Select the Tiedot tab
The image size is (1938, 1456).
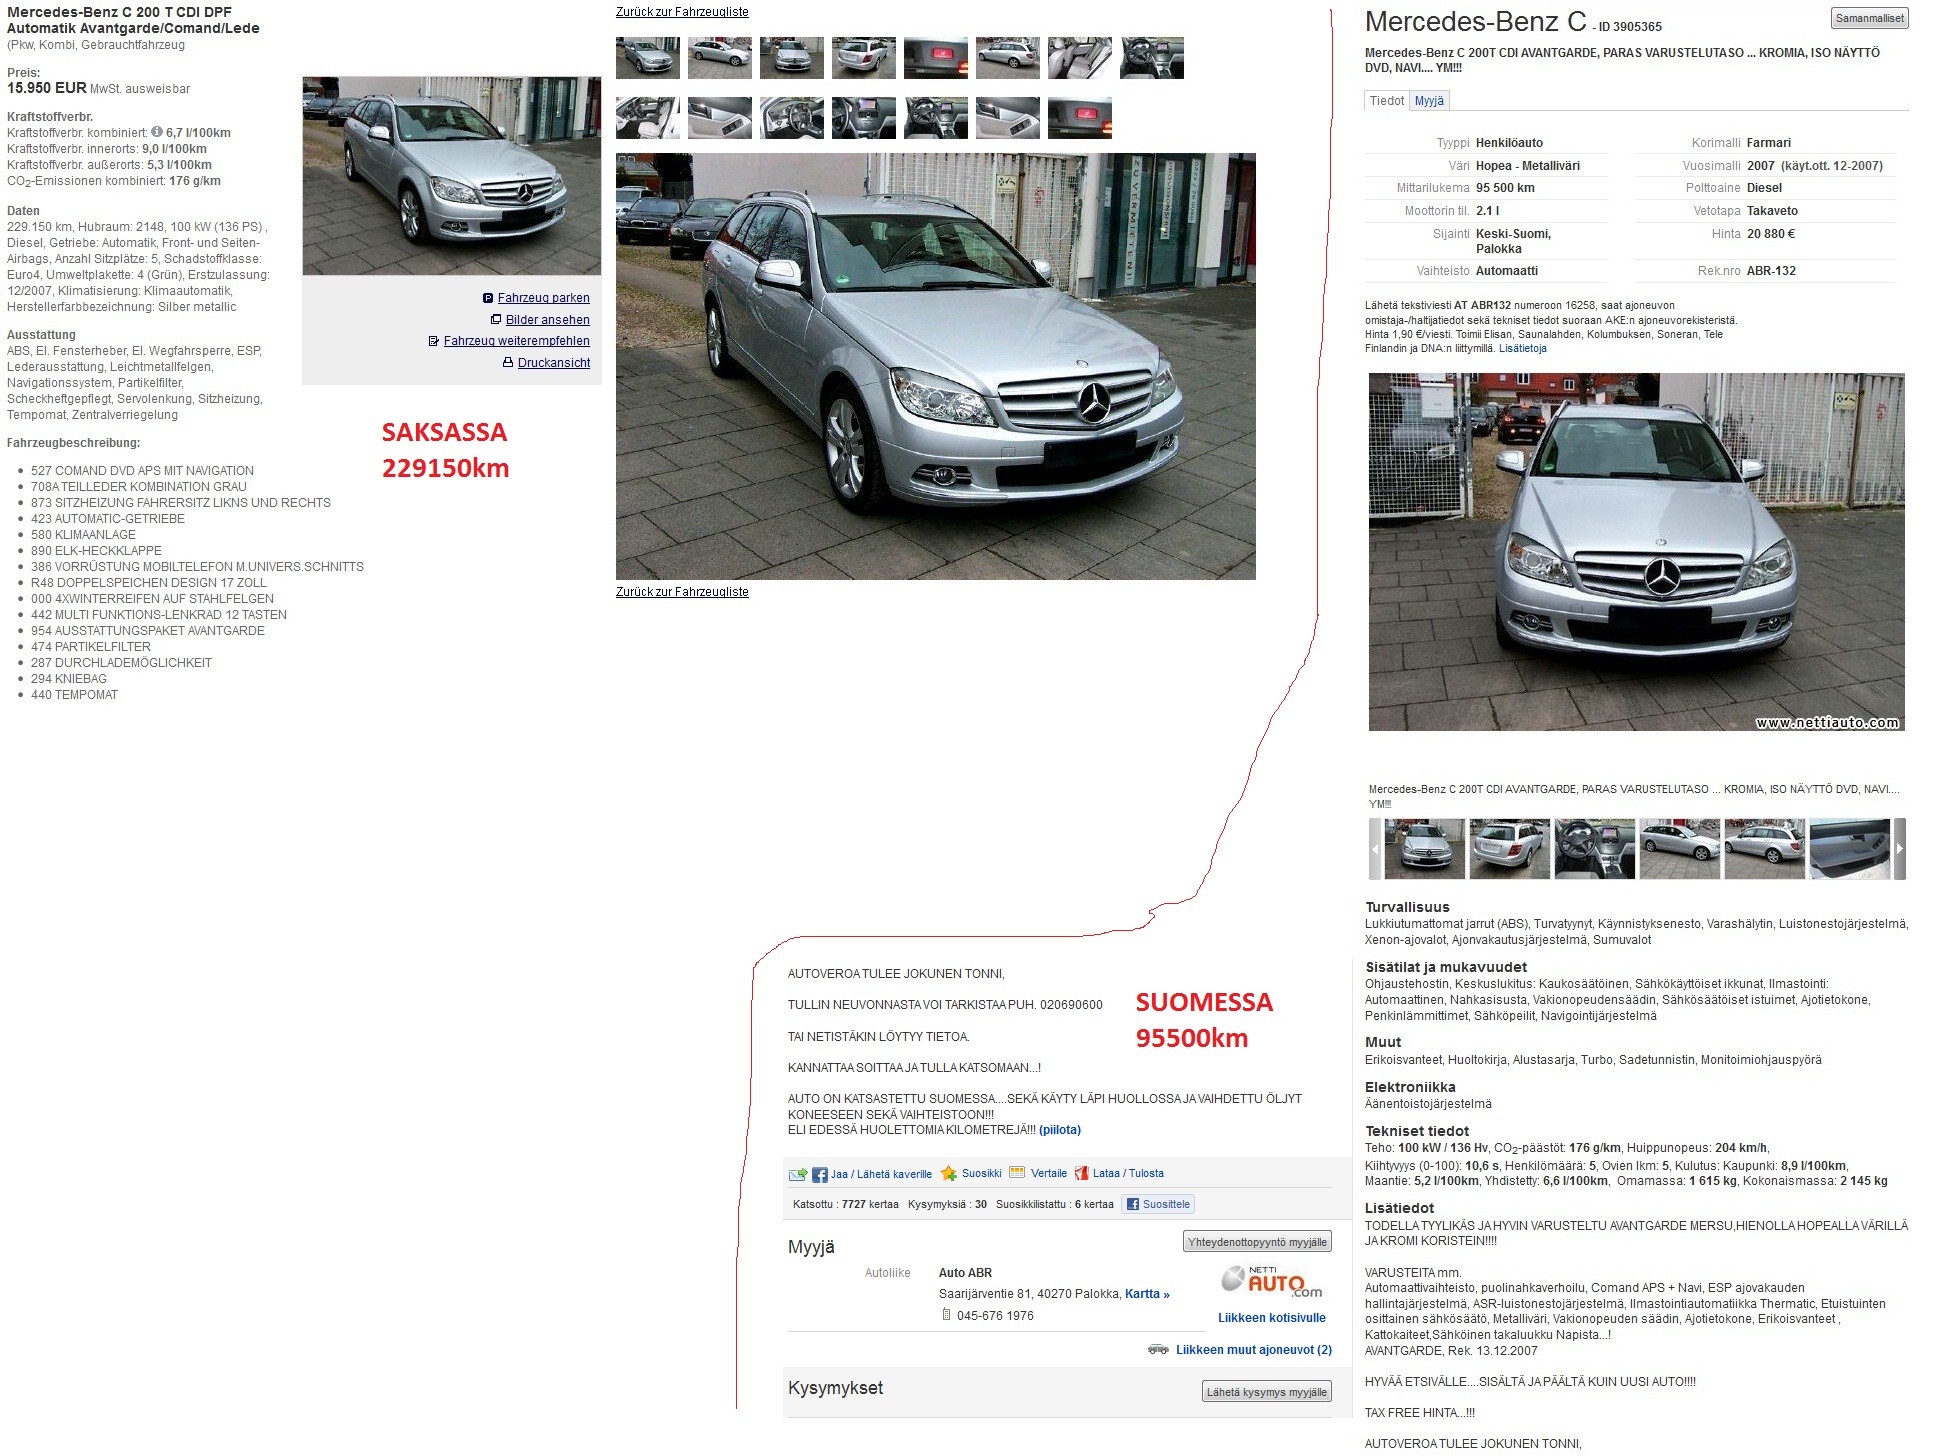pyautogui.click(x=1386, y=101)
